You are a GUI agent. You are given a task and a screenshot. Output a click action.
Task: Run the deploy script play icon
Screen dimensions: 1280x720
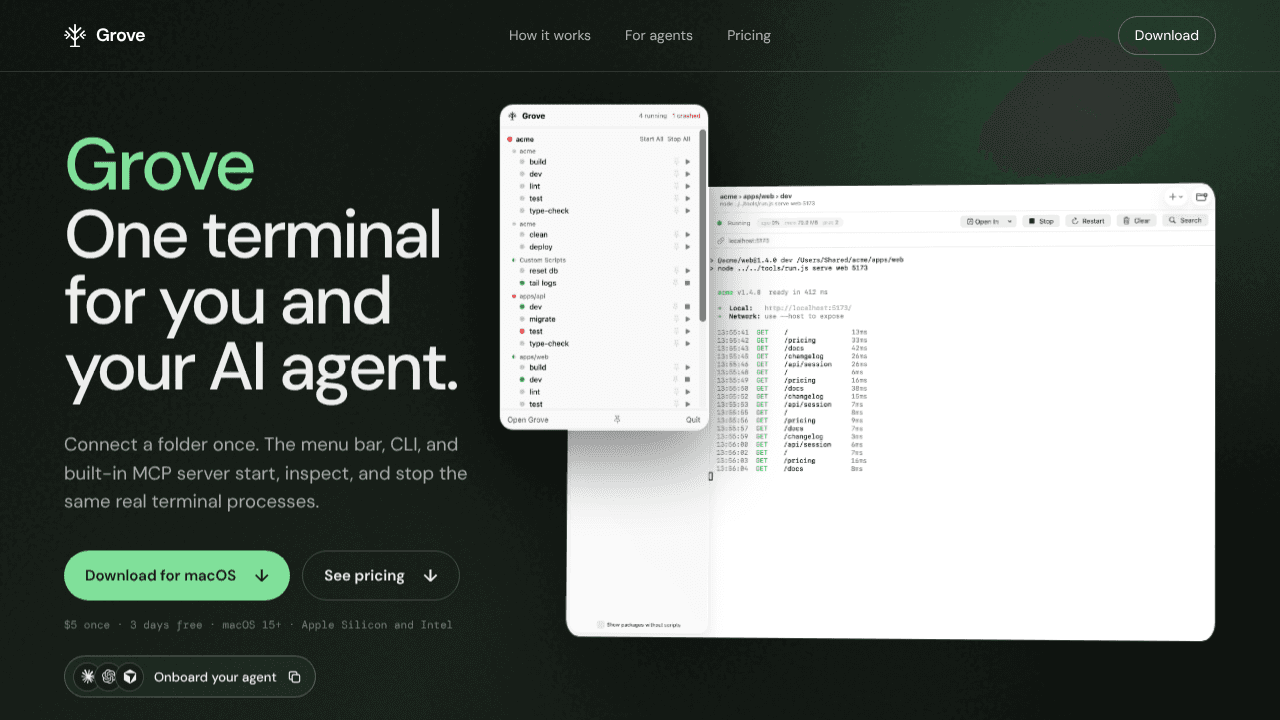(688, 247)
